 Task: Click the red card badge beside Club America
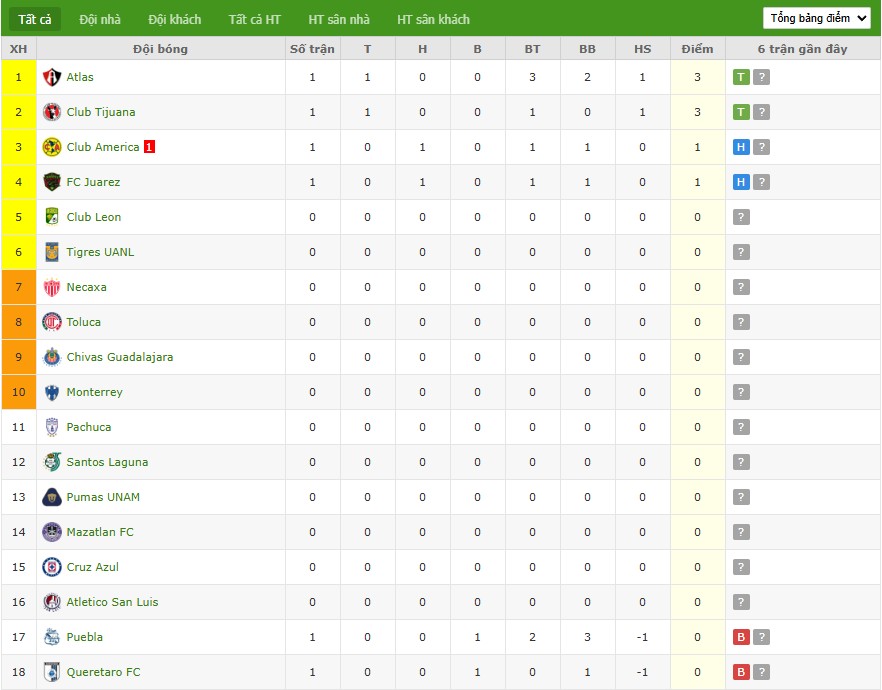pos(149,147)
